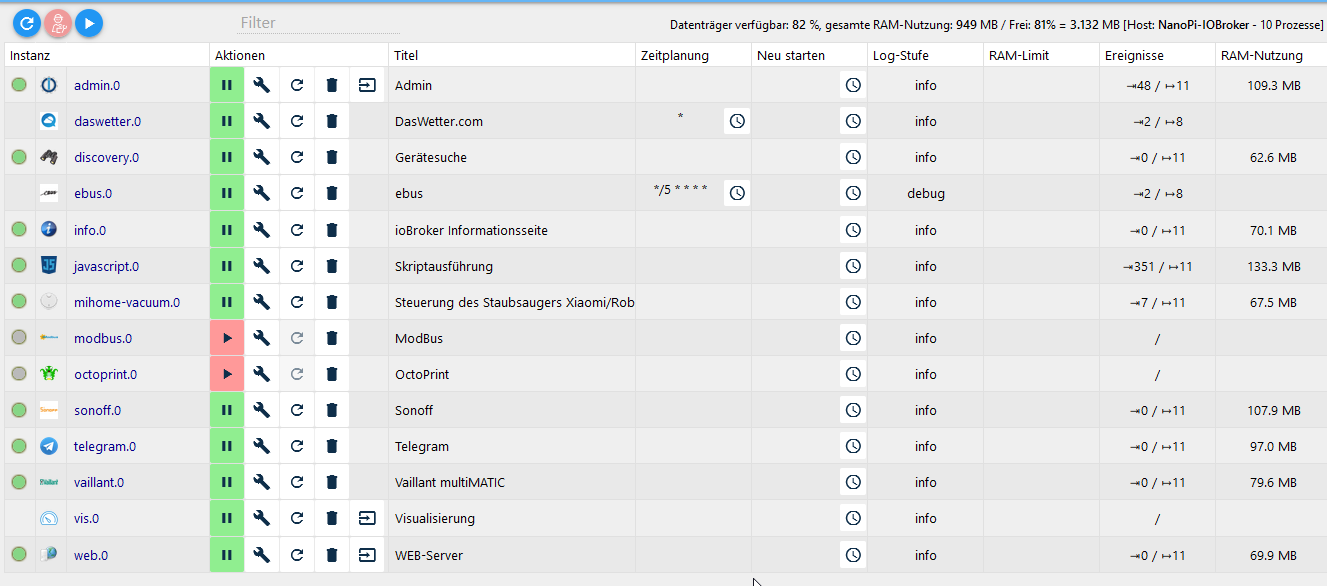The height and width of the screenshot is (586, 1327).
Task: Toggle expert mode with the red head icon
Action: 58,22
